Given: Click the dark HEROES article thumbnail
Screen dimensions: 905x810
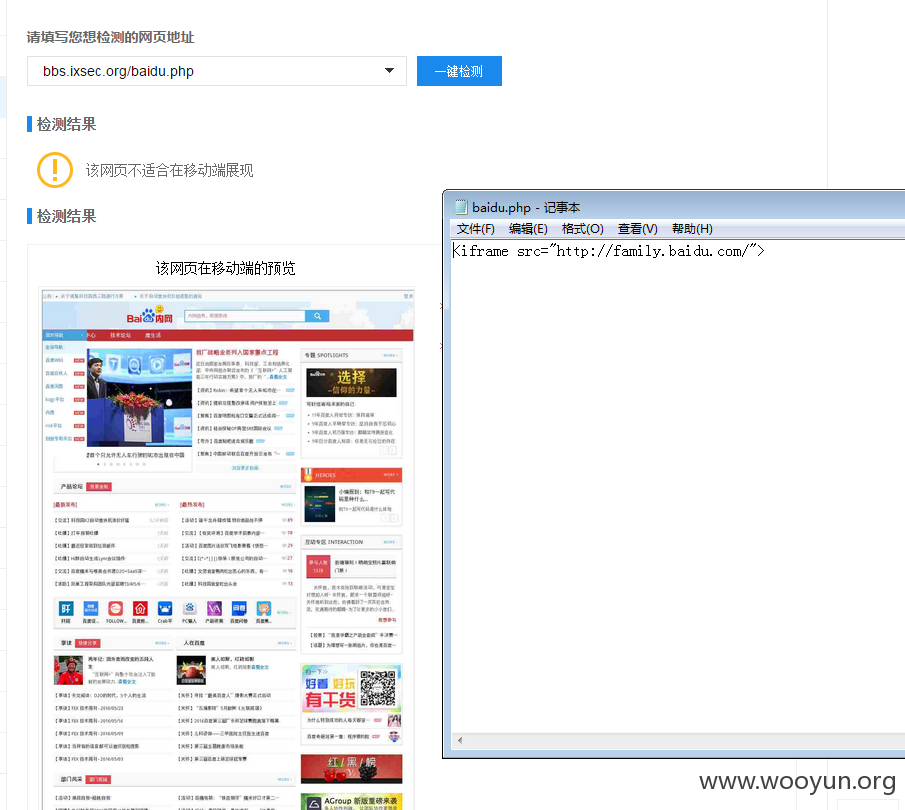Looking at the screenshot, I should click(x=320, y=503).
